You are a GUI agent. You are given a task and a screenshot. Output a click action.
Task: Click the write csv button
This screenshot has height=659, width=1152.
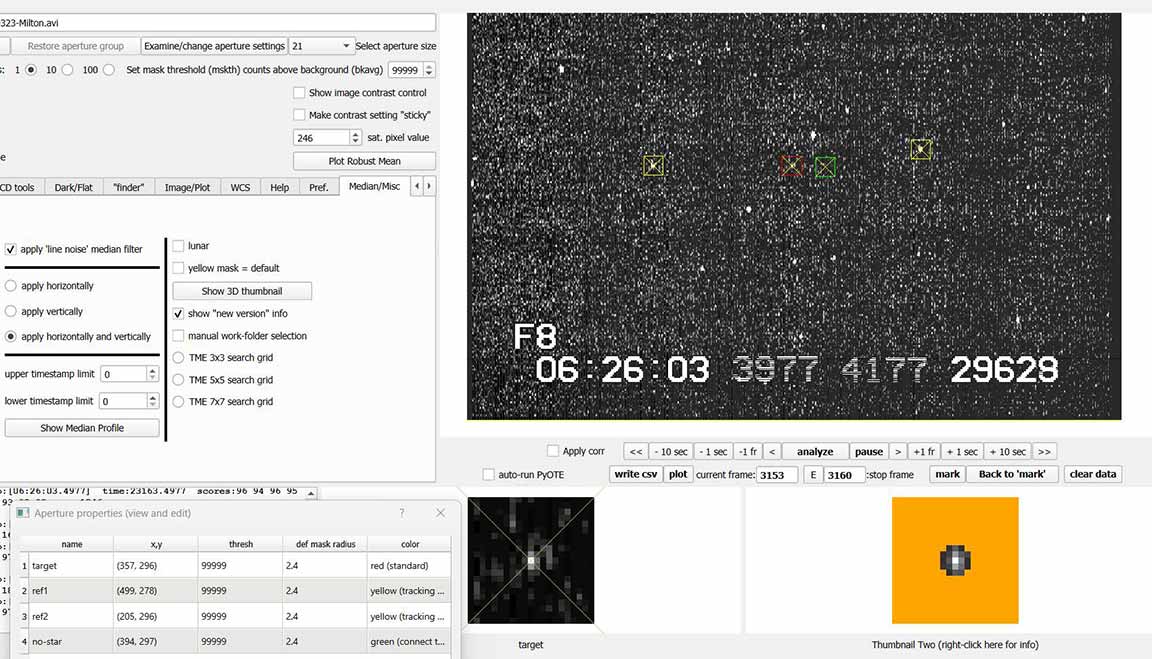[x=635, y=474]
